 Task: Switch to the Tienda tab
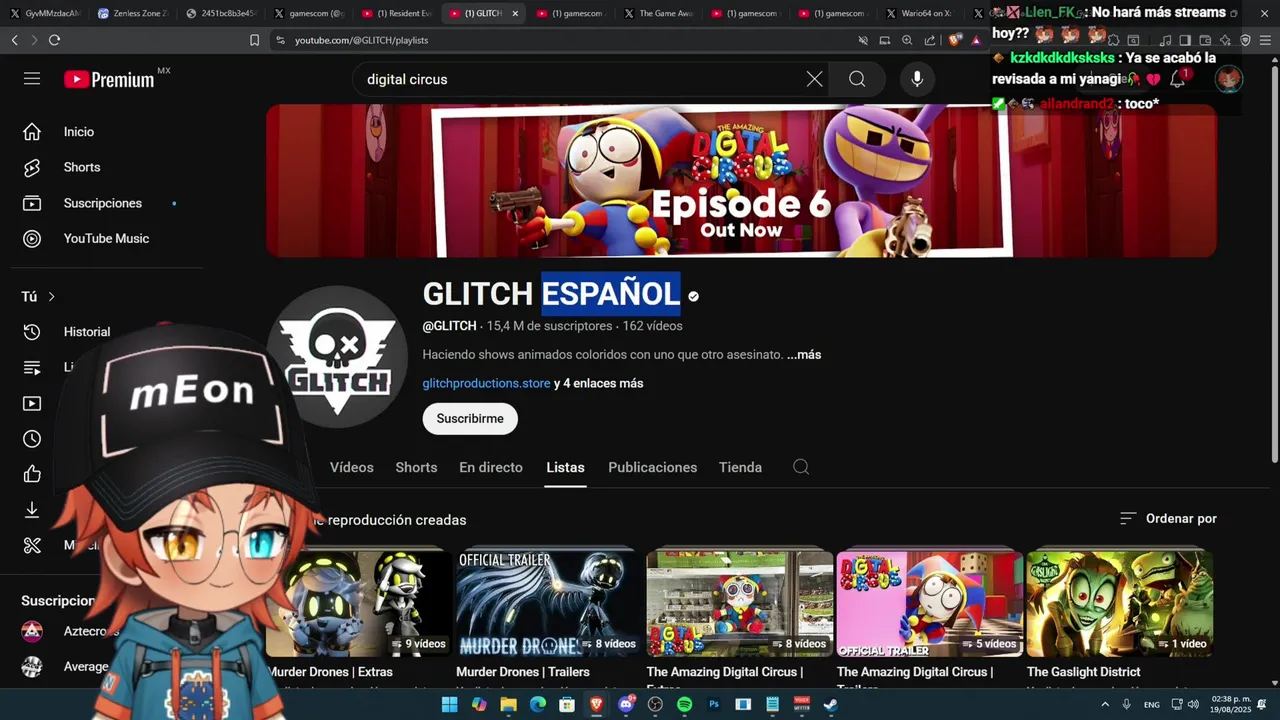(x=740, y=467)
